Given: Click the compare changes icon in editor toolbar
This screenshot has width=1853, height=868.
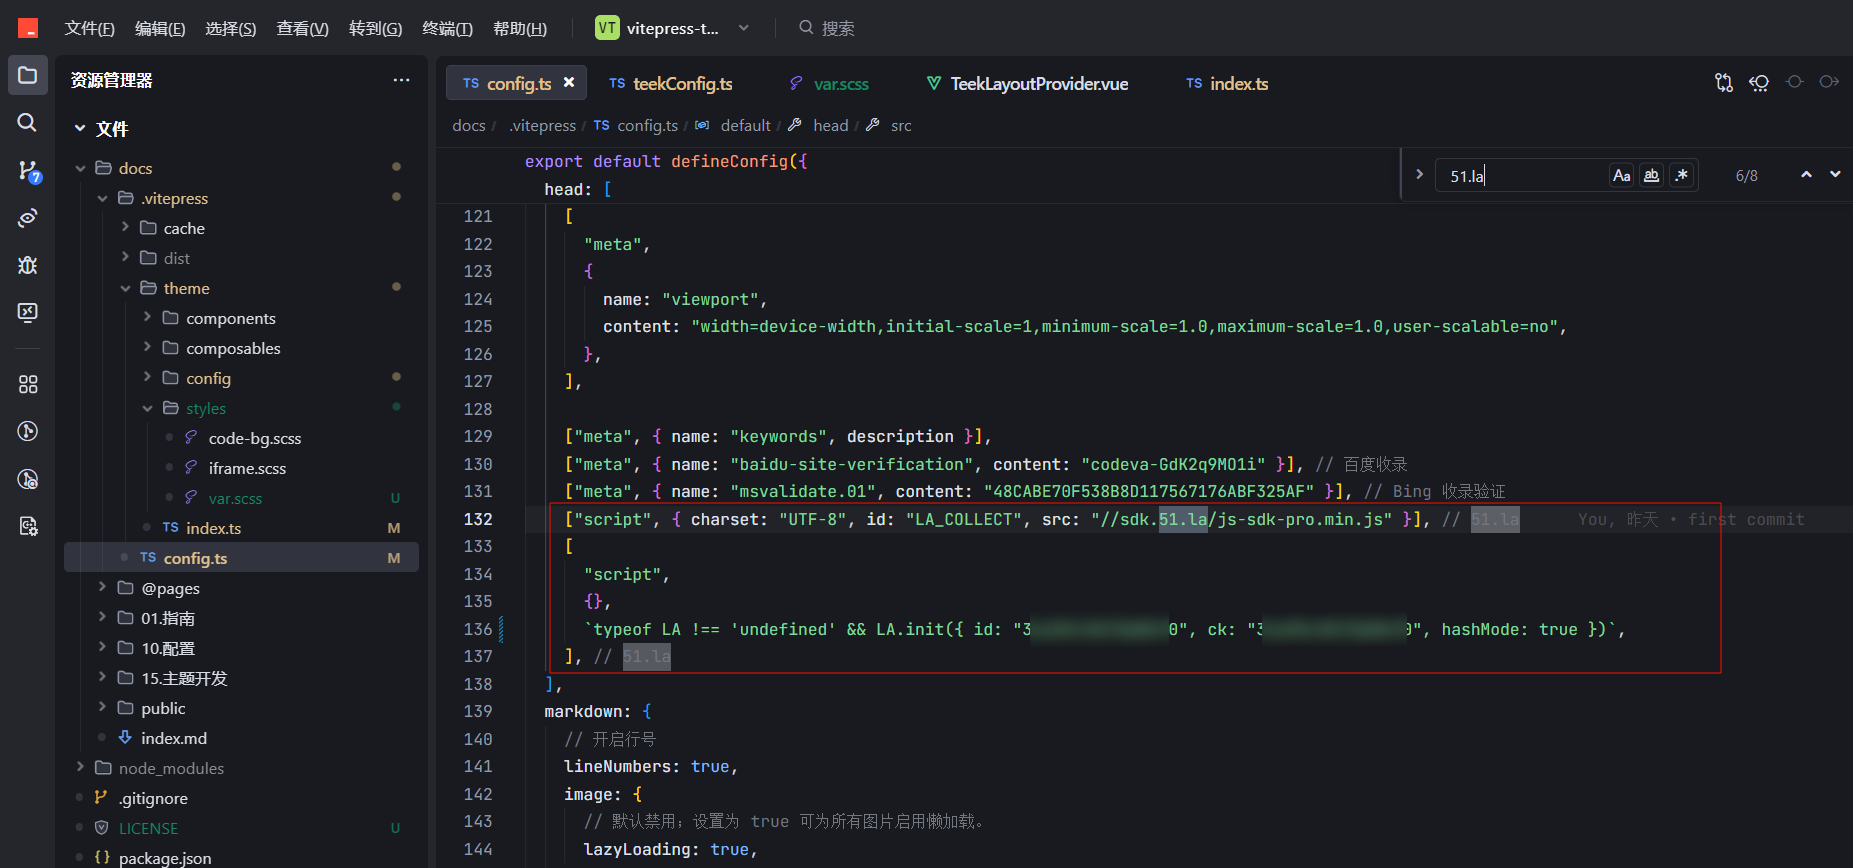Looking at the screenshot, I should click(1724, 83).
